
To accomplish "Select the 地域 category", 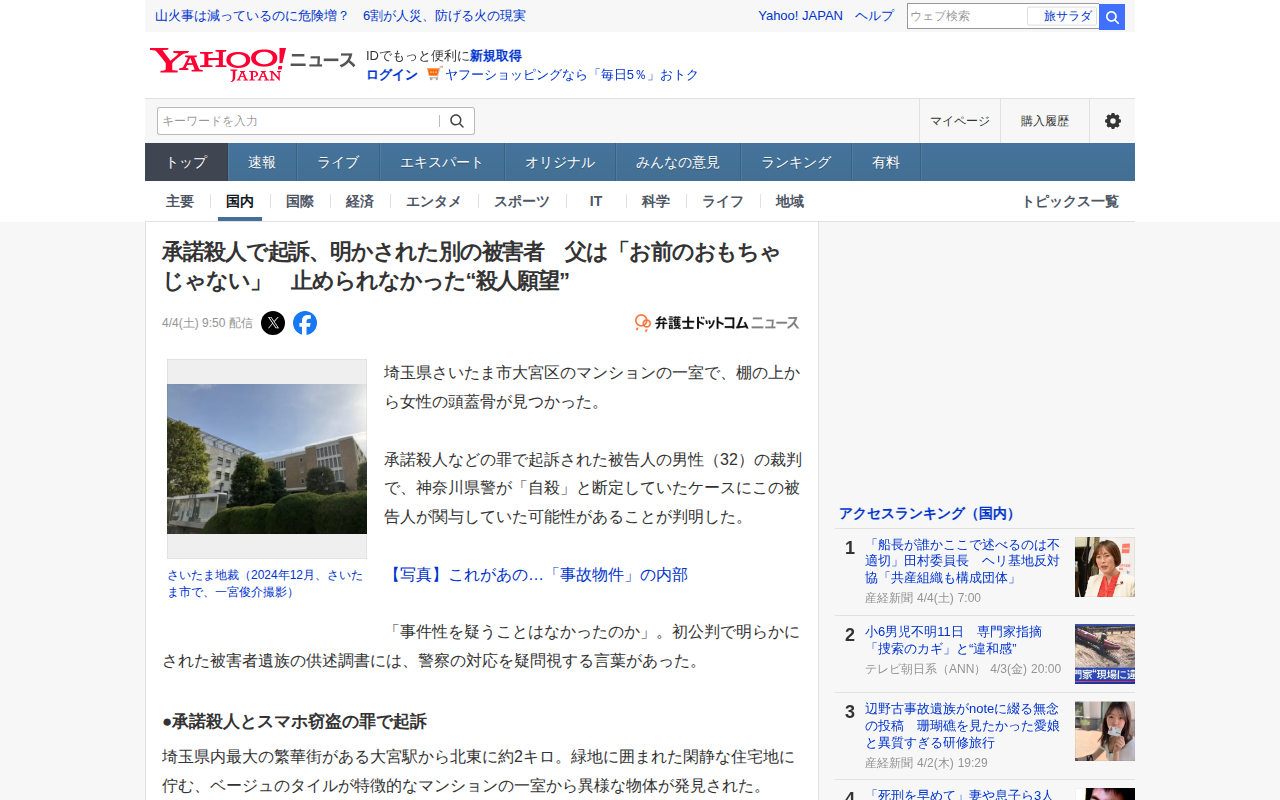I will coord(790,201).
